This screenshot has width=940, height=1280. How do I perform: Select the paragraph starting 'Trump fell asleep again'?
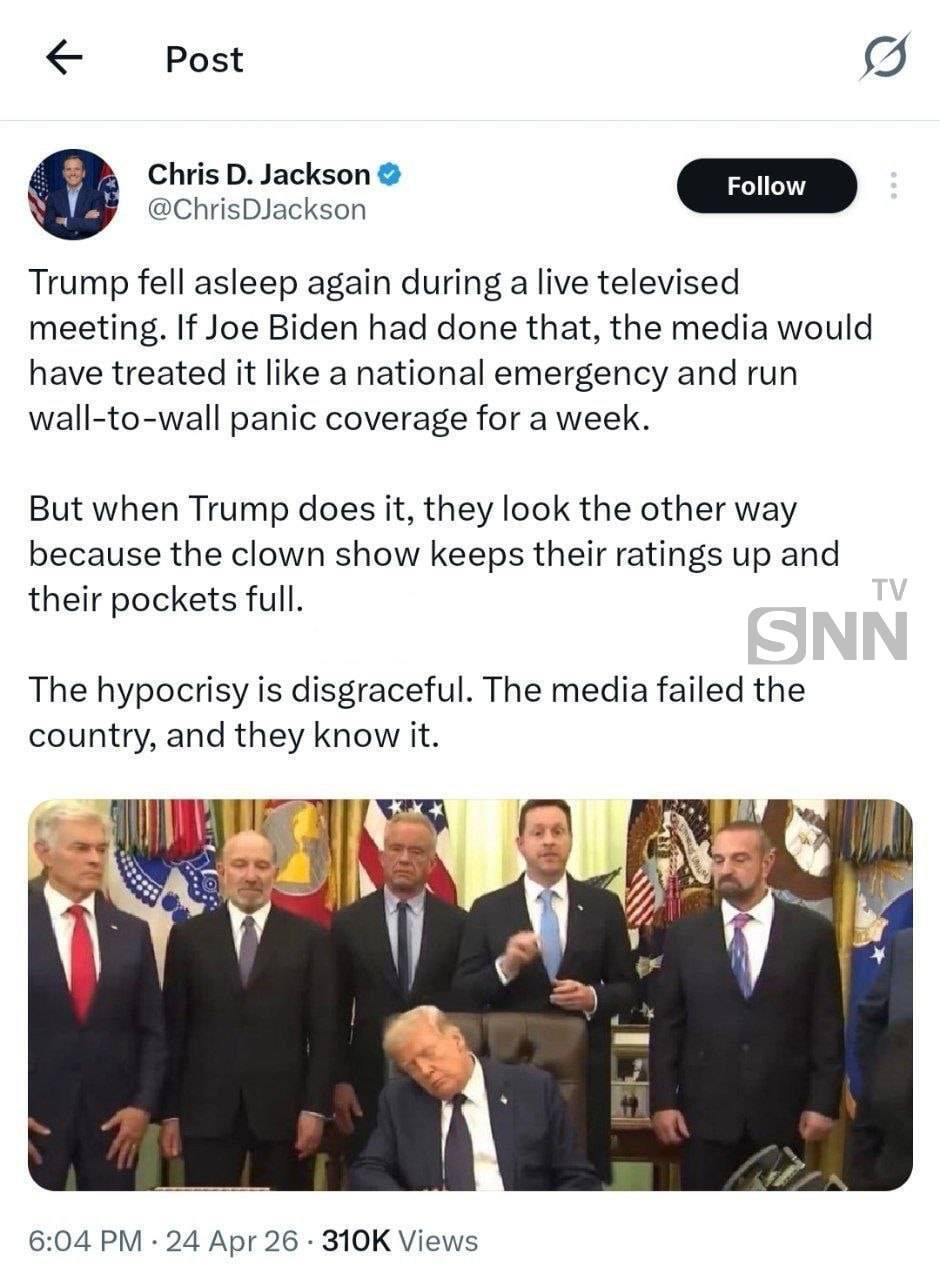(450, 350)
